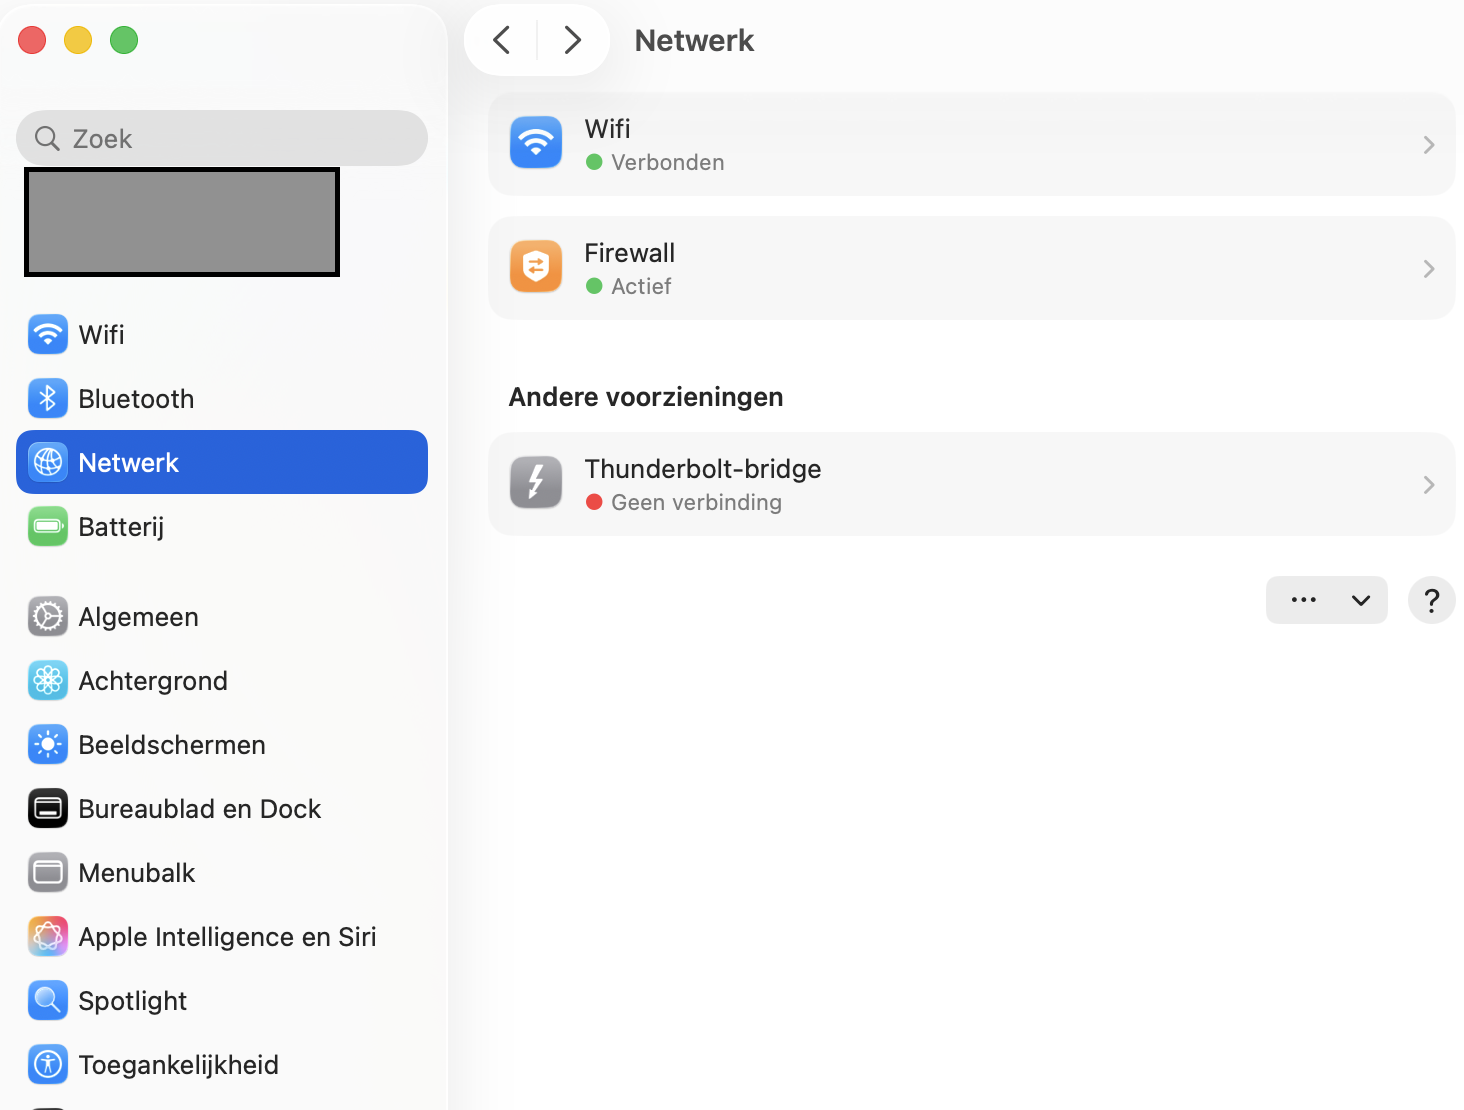
Task: Select the Spotlight magnifier icon
Action: [47, 1000]
